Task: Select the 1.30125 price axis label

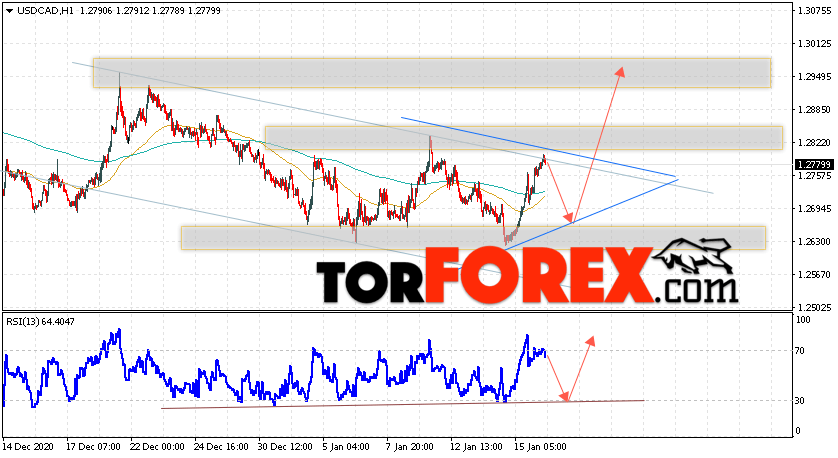Action: click(x=814, y=44)
